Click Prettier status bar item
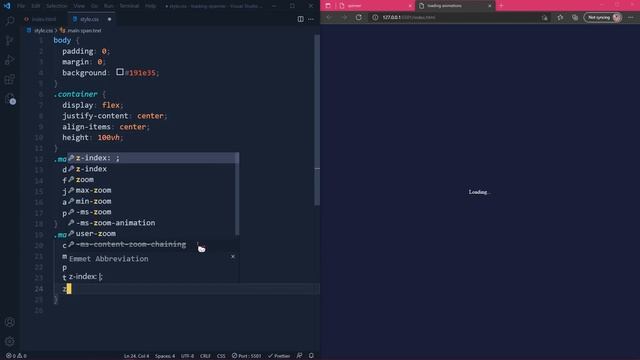Image resolution: width=640 pixels, height=360 pixels. tap(279, 356)
